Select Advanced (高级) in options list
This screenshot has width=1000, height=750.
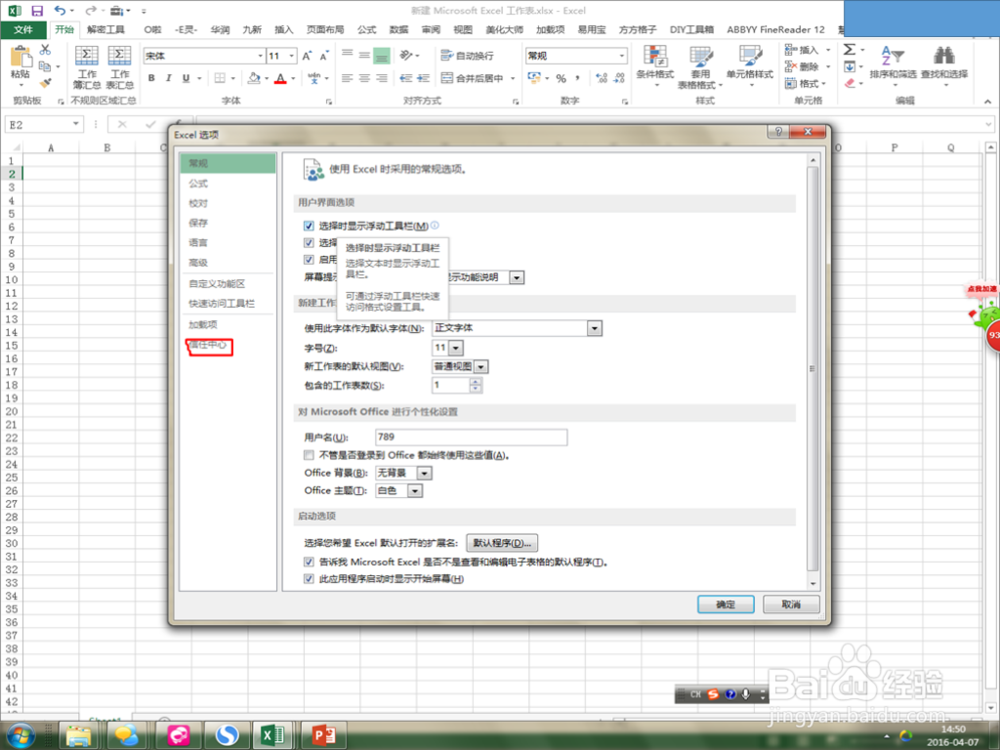(198, 263)
